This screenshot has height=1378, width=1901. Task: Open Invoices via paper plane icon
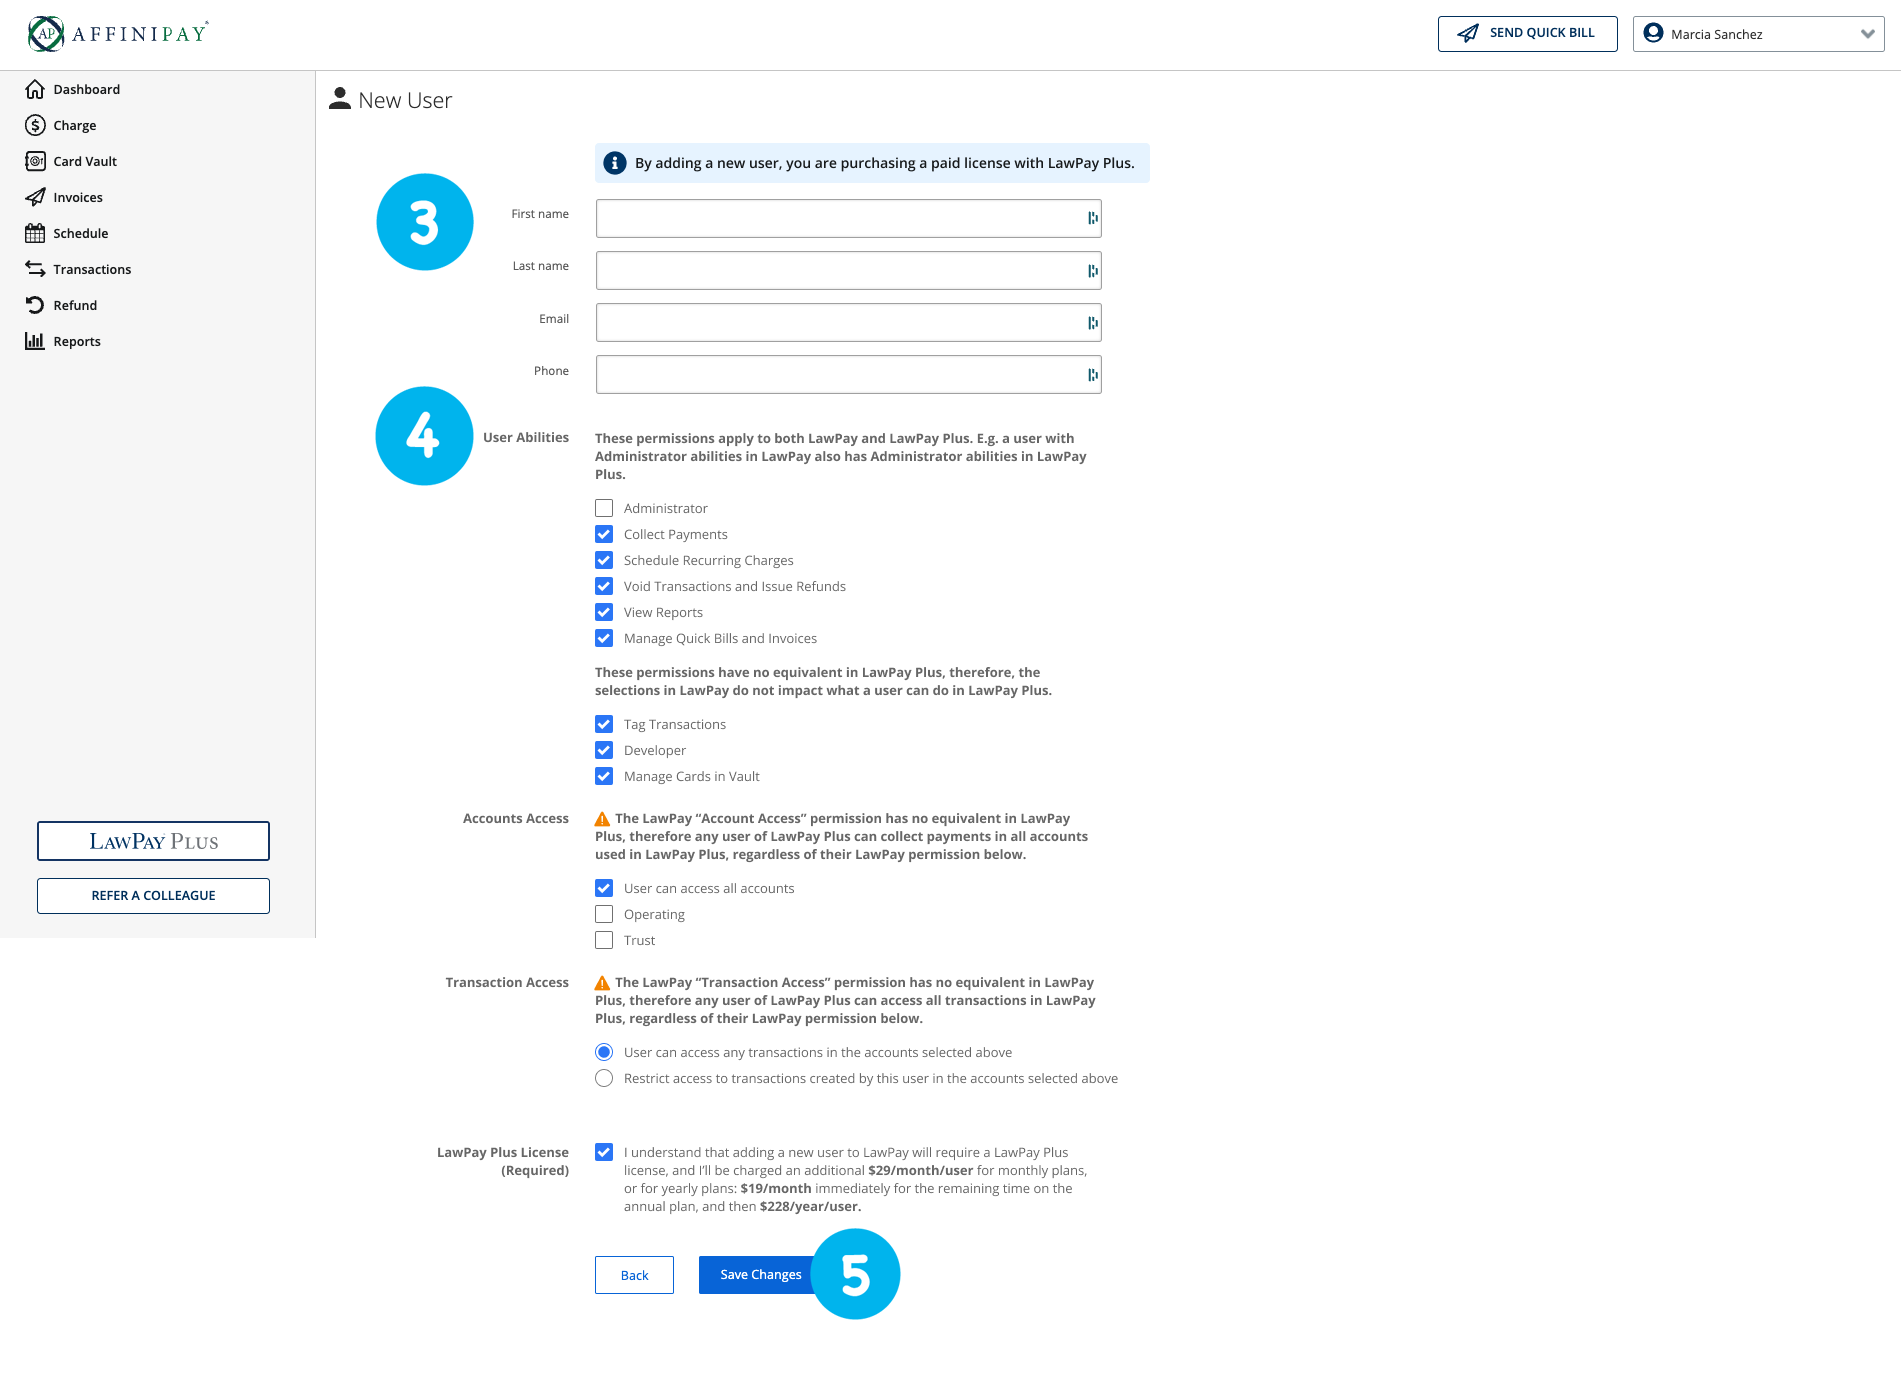pos(35,197)
